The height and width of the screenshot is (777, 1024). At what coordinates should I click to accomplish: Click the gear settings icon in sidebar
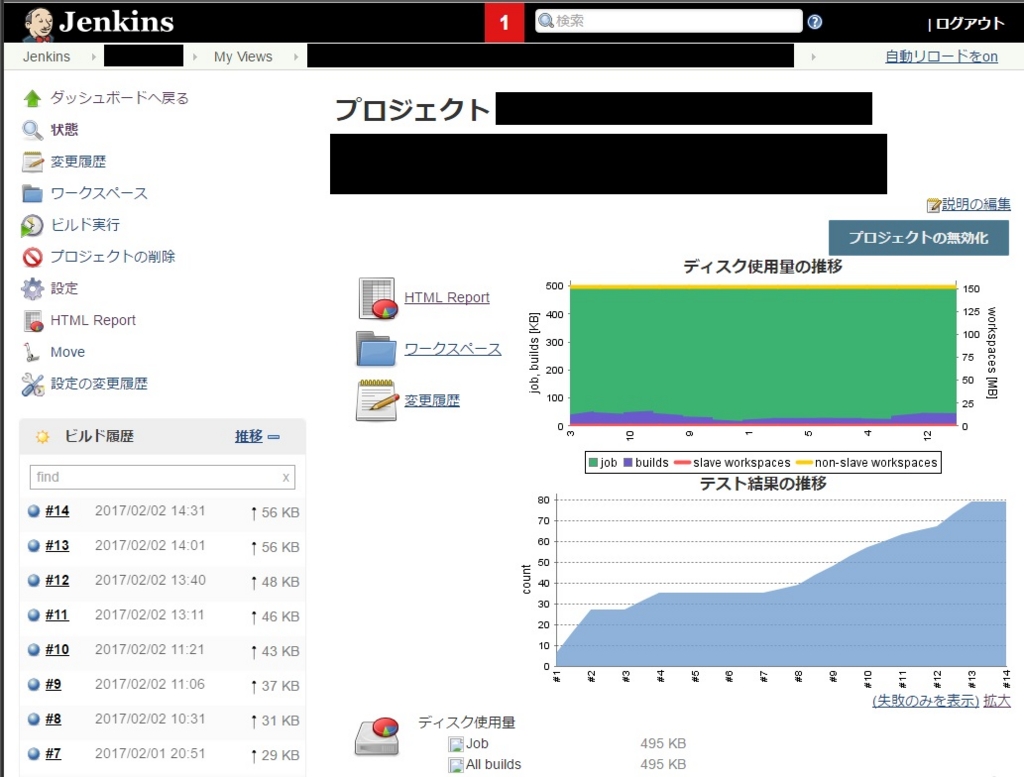(x=32, y=289)
